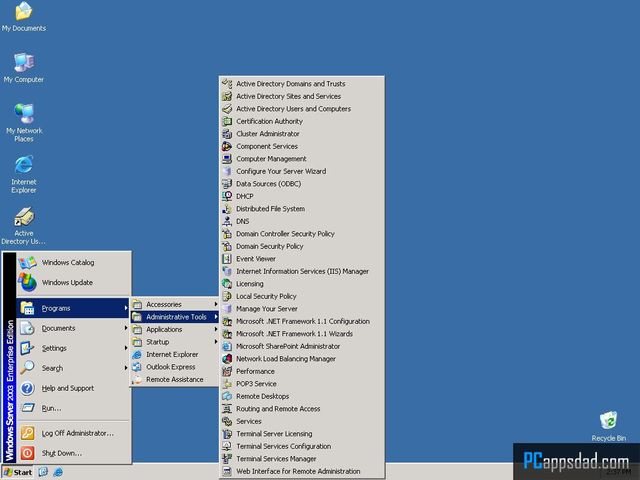Open Terminal Server Licensing
Screen dimensions: 640x480
[302, 434]
